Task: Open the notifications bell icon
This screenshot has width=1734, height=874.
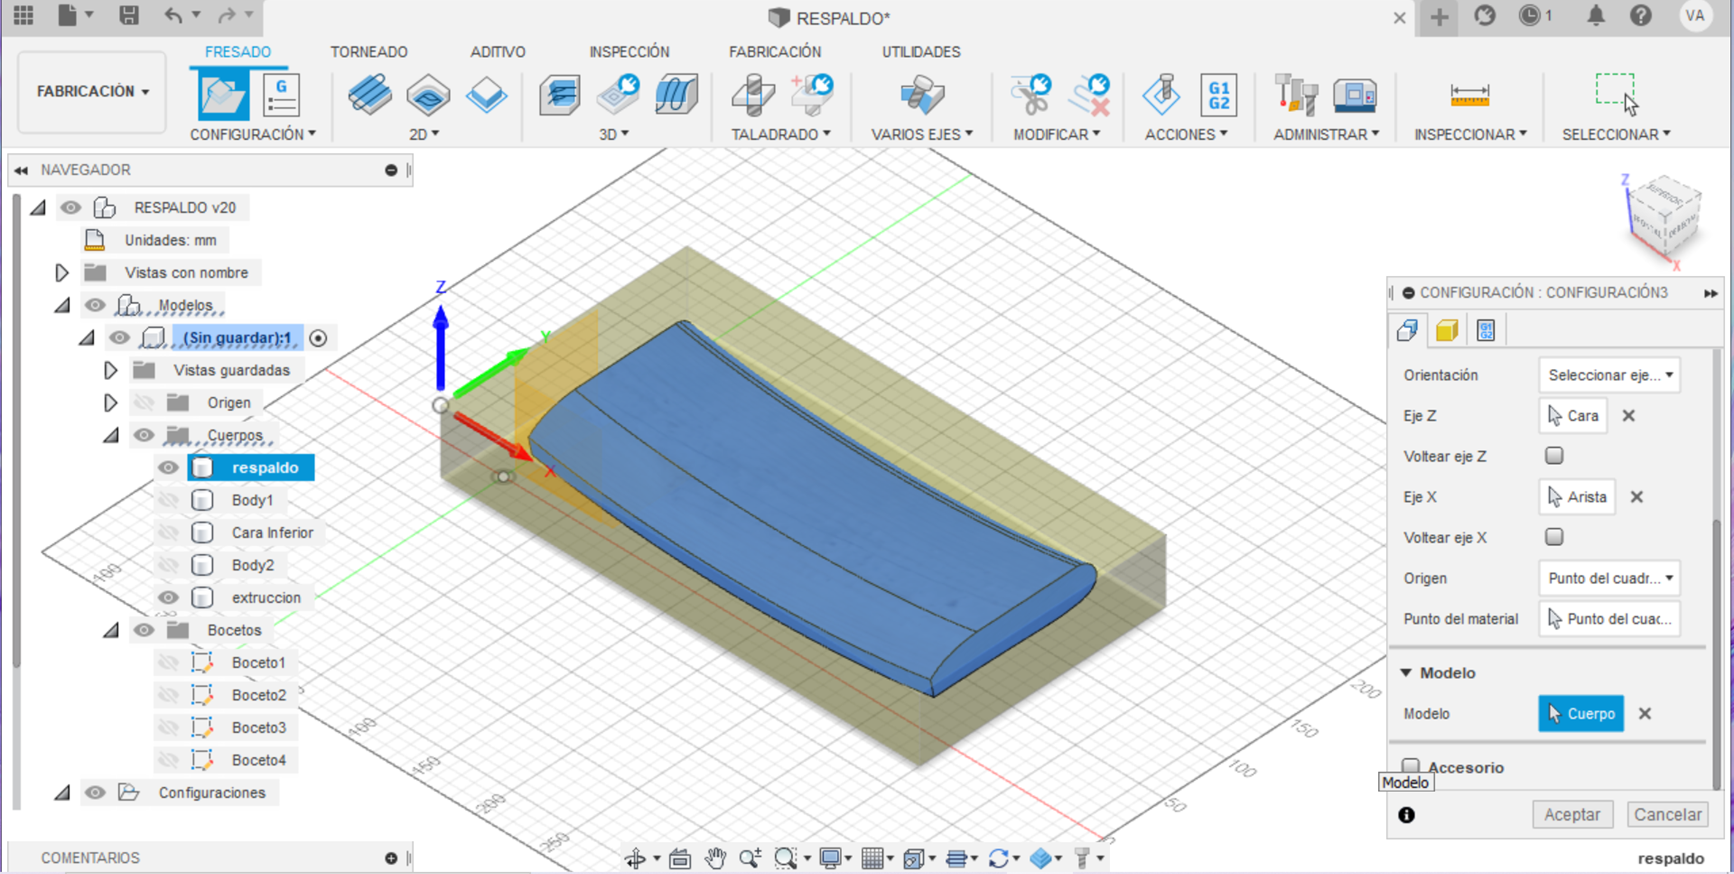Action: [x=1596, y=15]
